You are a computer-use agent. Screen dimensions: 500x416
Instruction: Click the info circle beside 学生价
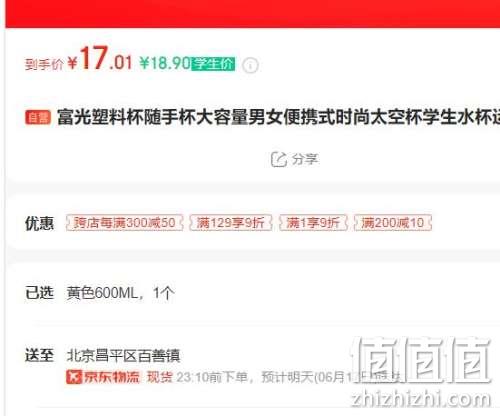click(250, 65)
